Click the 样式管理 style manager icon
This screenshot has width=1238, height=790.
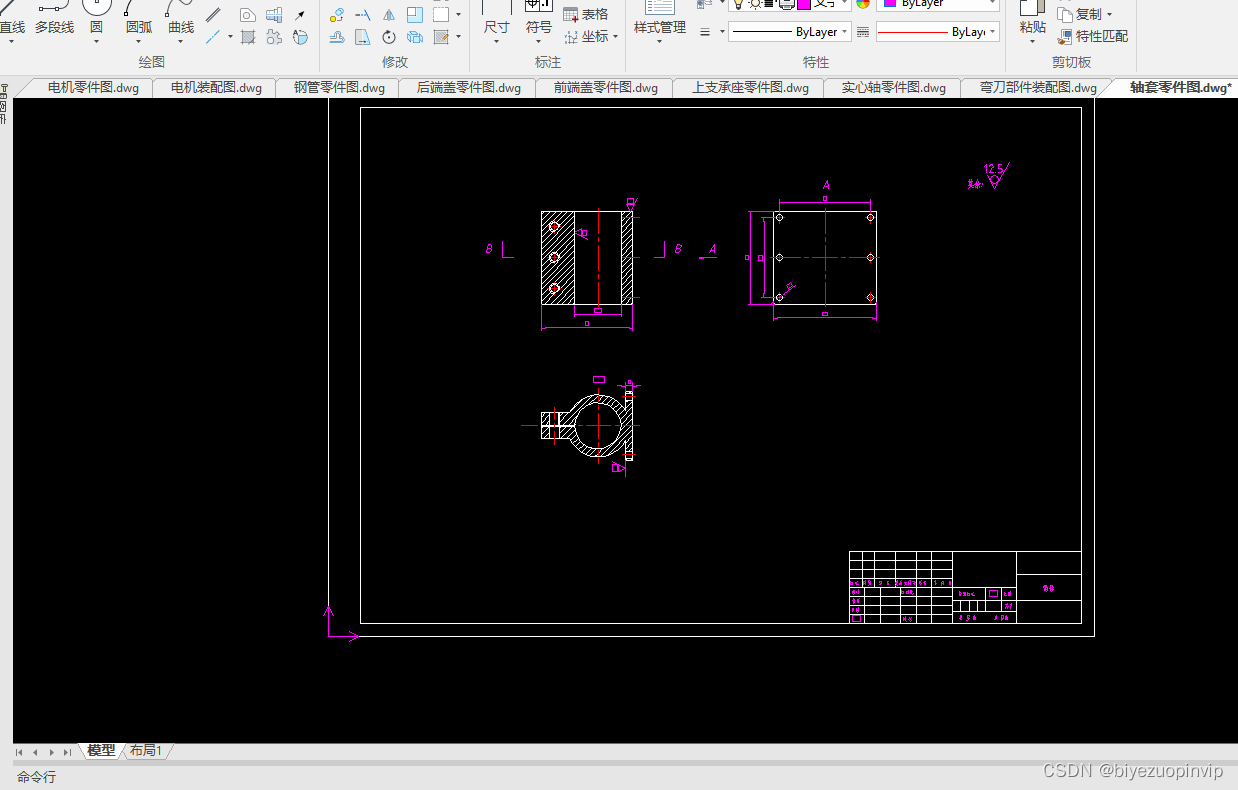pyautogui.click(x=660, y=18)
